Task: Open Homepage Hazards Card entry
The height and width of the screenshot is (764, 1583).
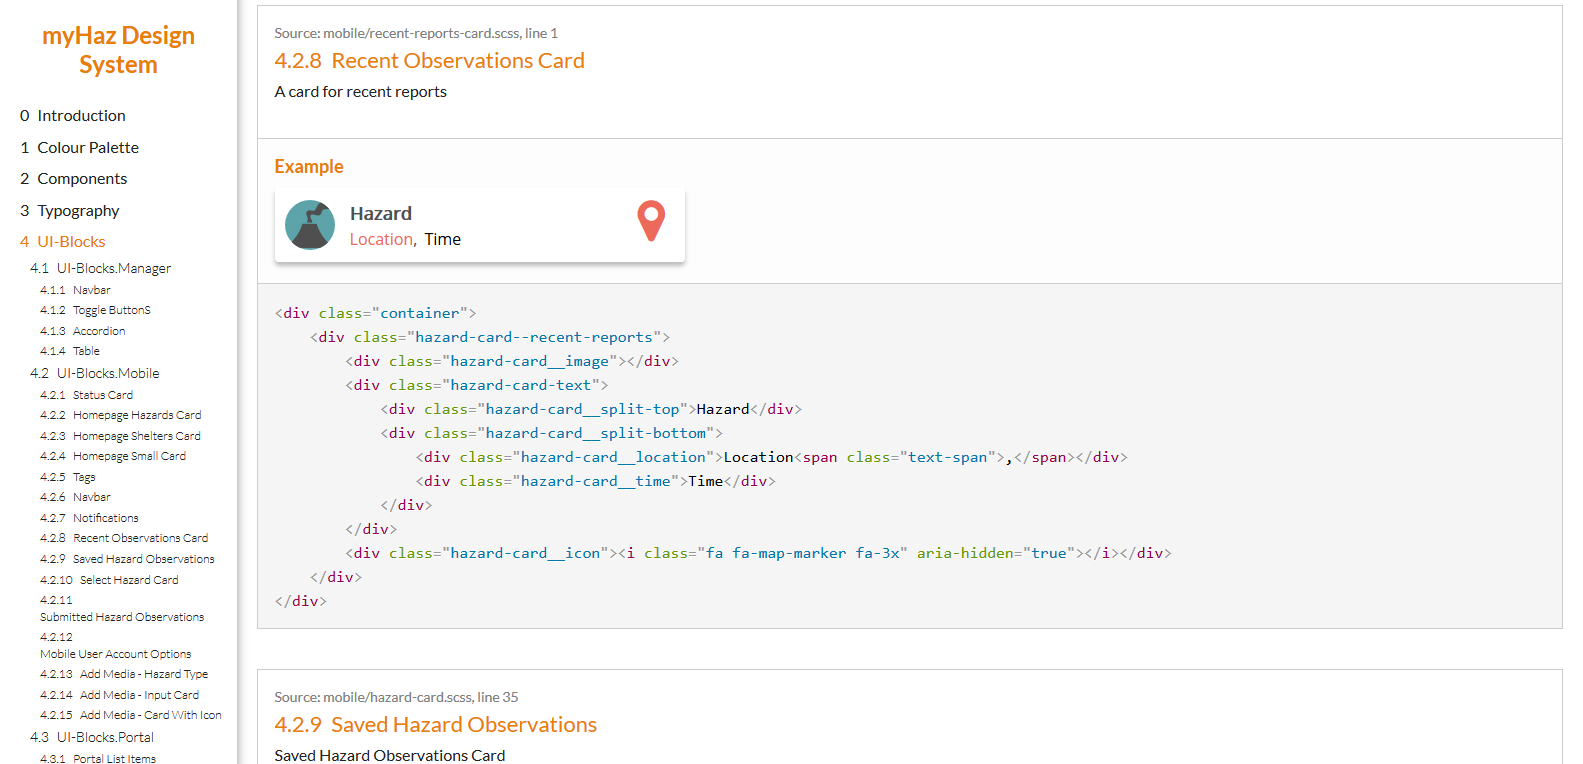Action: [136, 415]
